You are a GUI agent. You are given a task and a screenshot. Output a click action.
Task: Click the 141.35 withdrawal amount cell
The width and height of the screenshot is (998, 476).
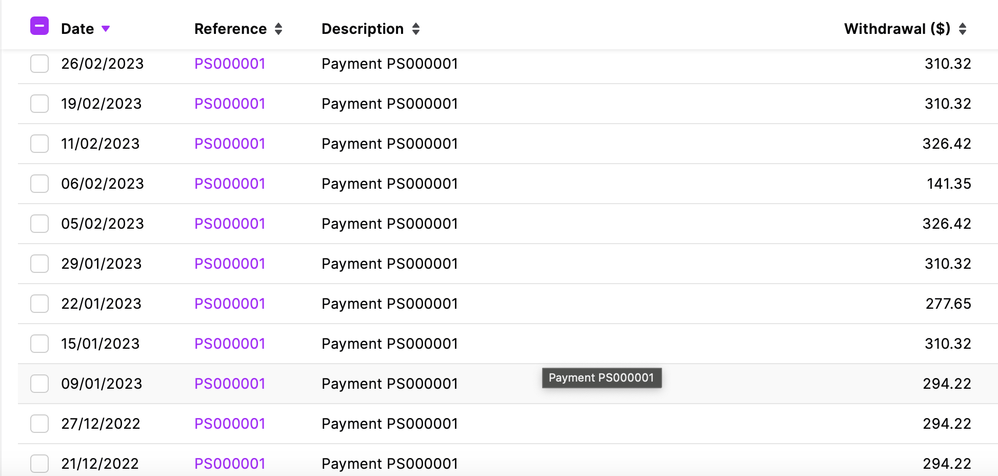(949, 184)
